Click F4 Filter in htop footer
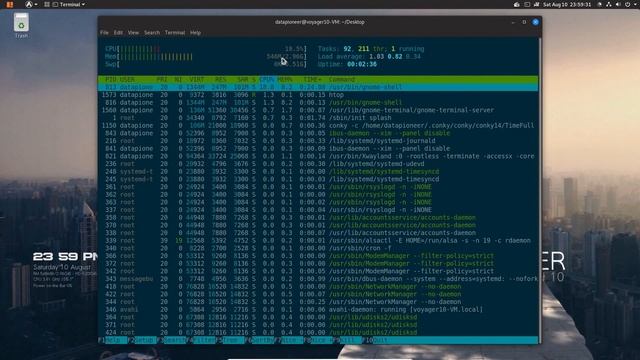 pos(201,340)
